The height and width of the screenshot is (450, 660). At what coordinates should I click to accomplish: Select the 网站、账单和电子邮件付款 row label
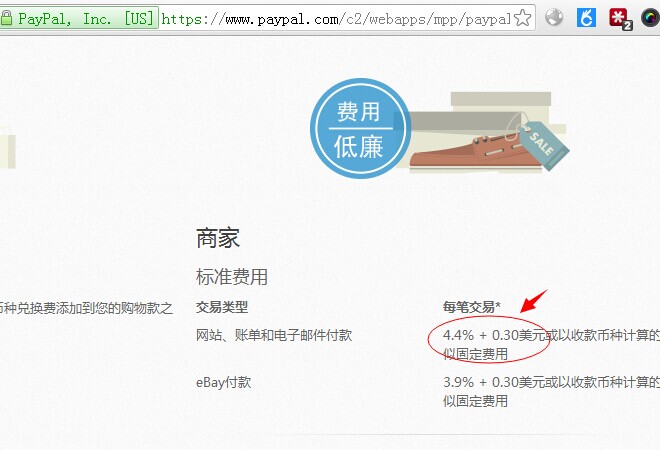click(274, 335)
